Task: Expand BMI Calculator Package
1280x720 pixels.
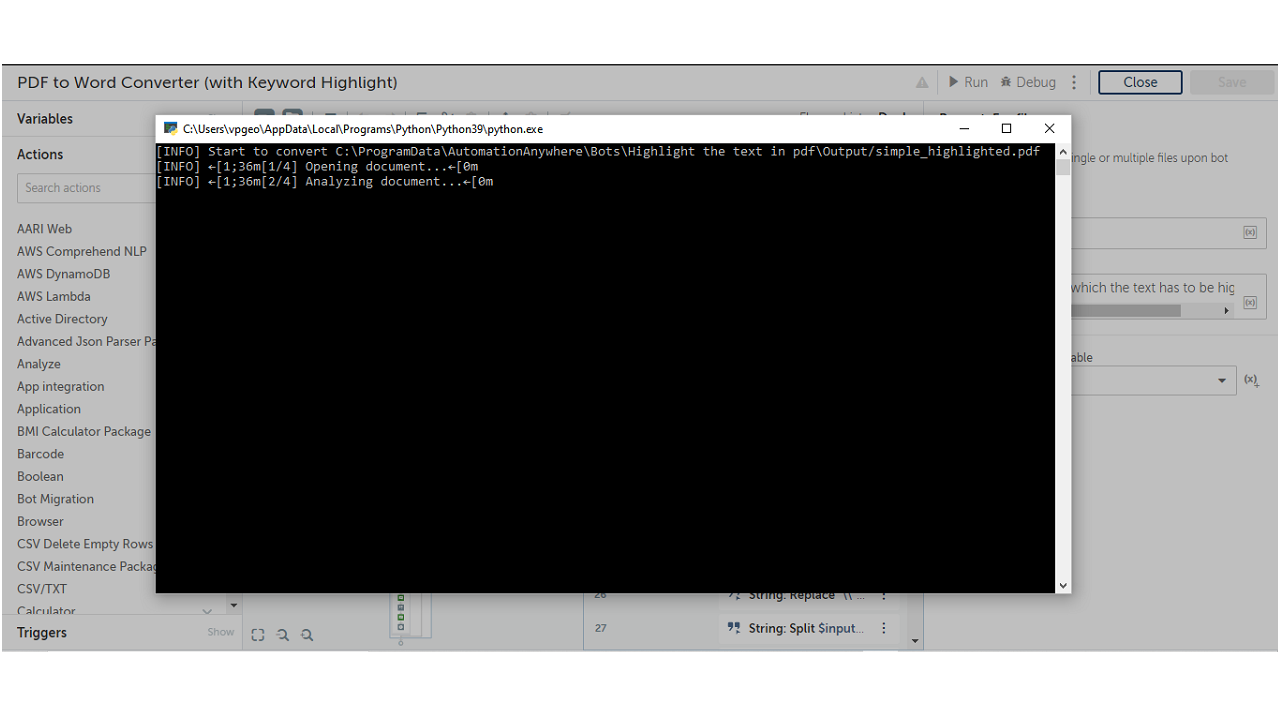Action: pyautogui.click(x=84, y=431)
